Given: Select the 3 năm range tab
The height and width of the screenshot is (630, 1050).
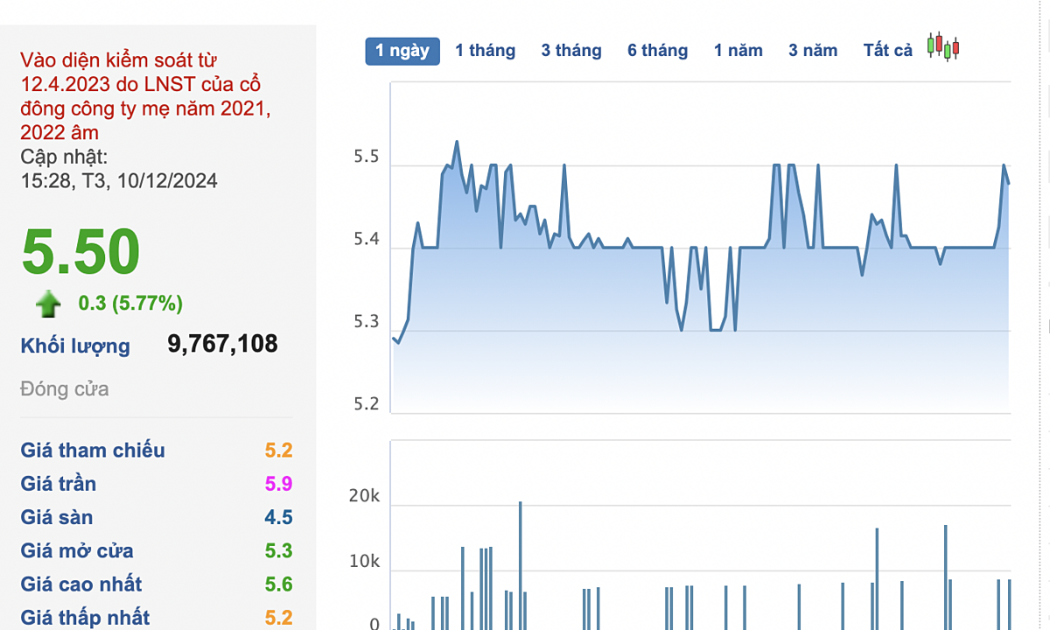Looking at the screenshot, I should click(812, 50).
